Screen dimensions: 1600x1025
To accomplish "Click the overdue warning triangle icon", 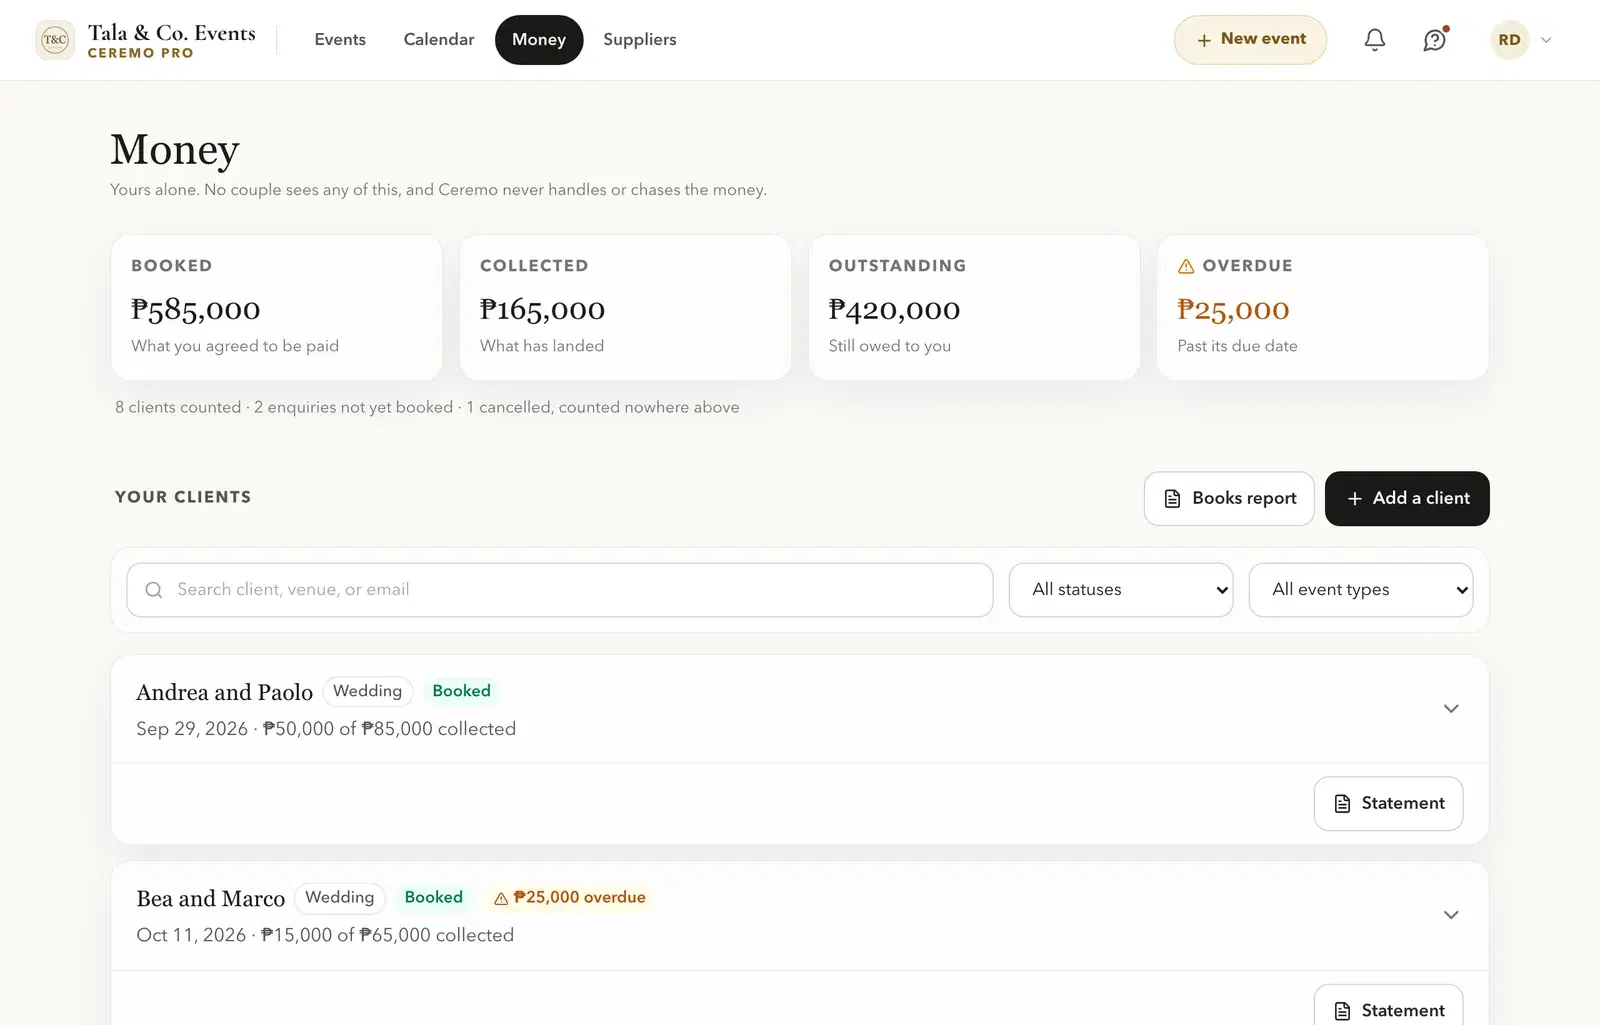I will coord(1186,266).
